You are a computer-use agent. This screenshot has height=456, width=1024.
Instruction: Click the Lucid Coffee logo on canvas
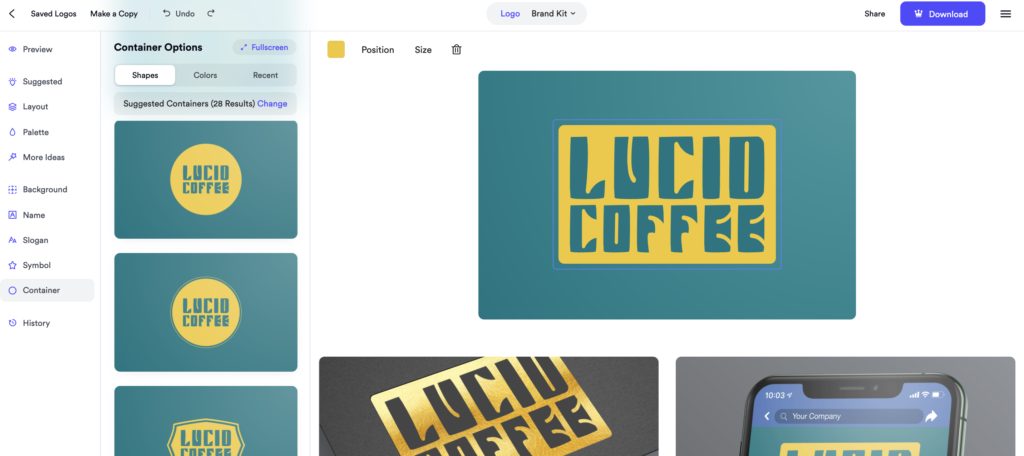point(667,195)
